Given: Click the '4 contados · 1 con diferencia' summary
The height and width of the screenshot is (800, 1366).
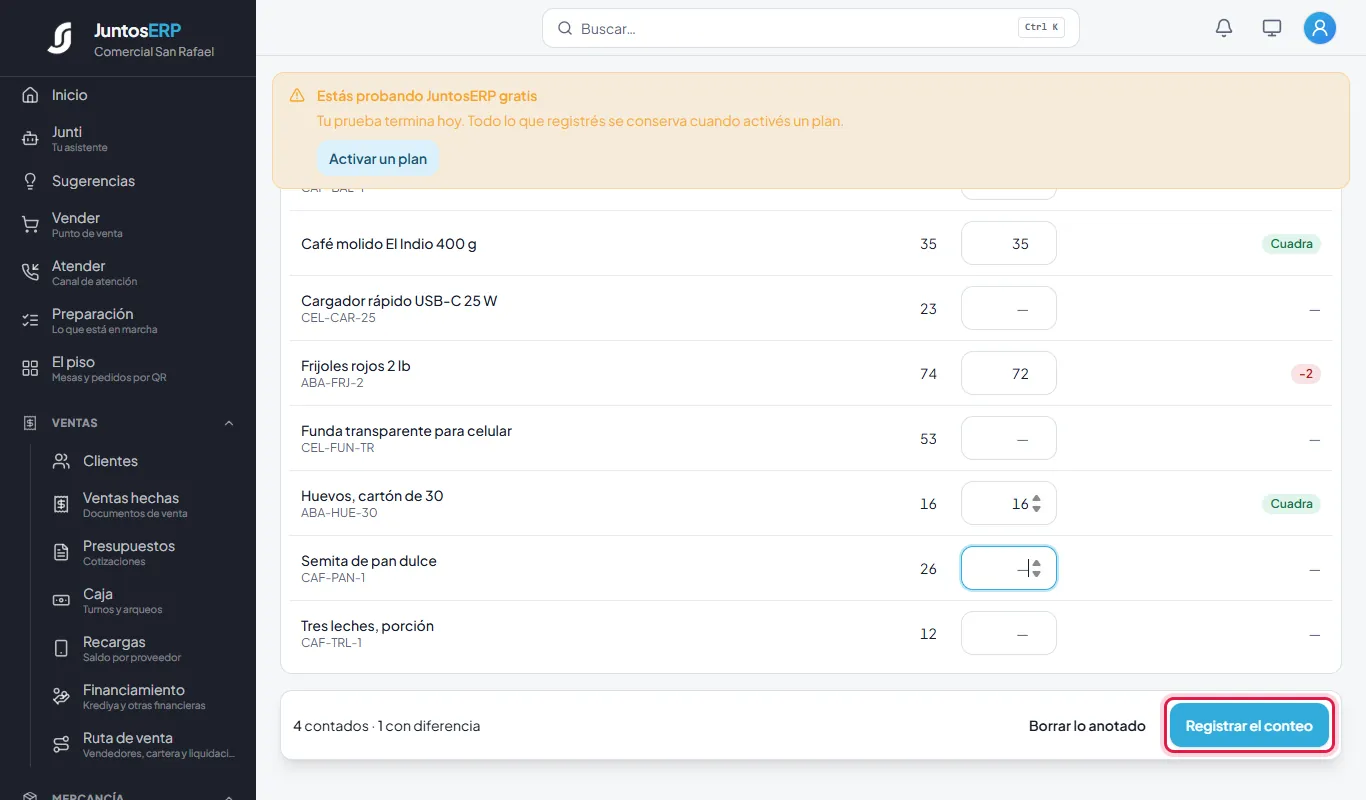Looking at the screenshot, I should [x=387, y=726].
